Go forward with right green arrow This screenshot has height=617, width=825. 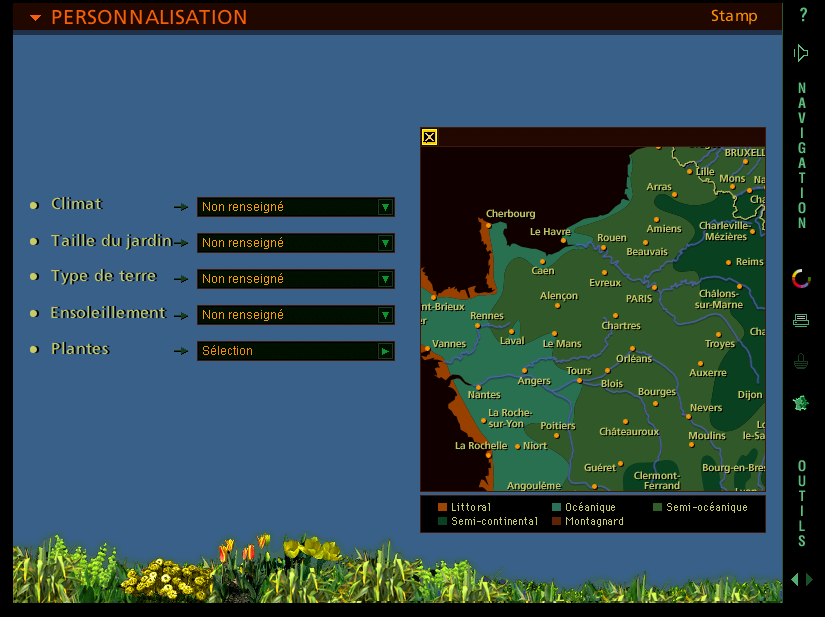click(809, 579)
